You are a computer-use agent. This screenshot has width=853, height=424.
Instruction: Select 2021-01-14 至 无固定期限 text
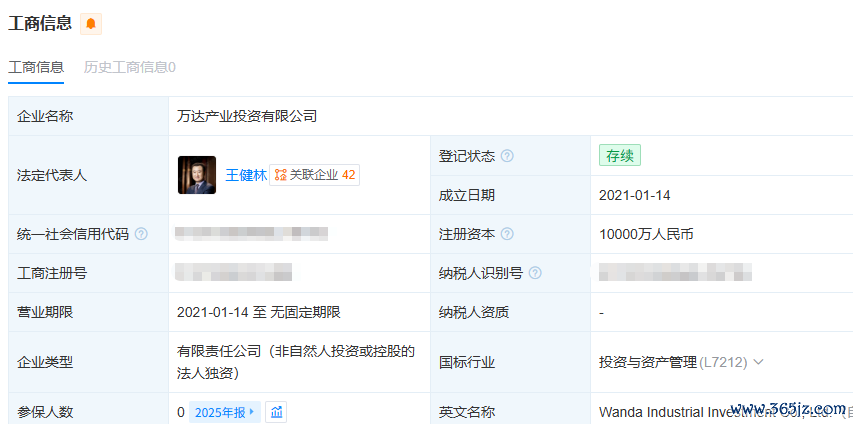[x=259, y=312]
